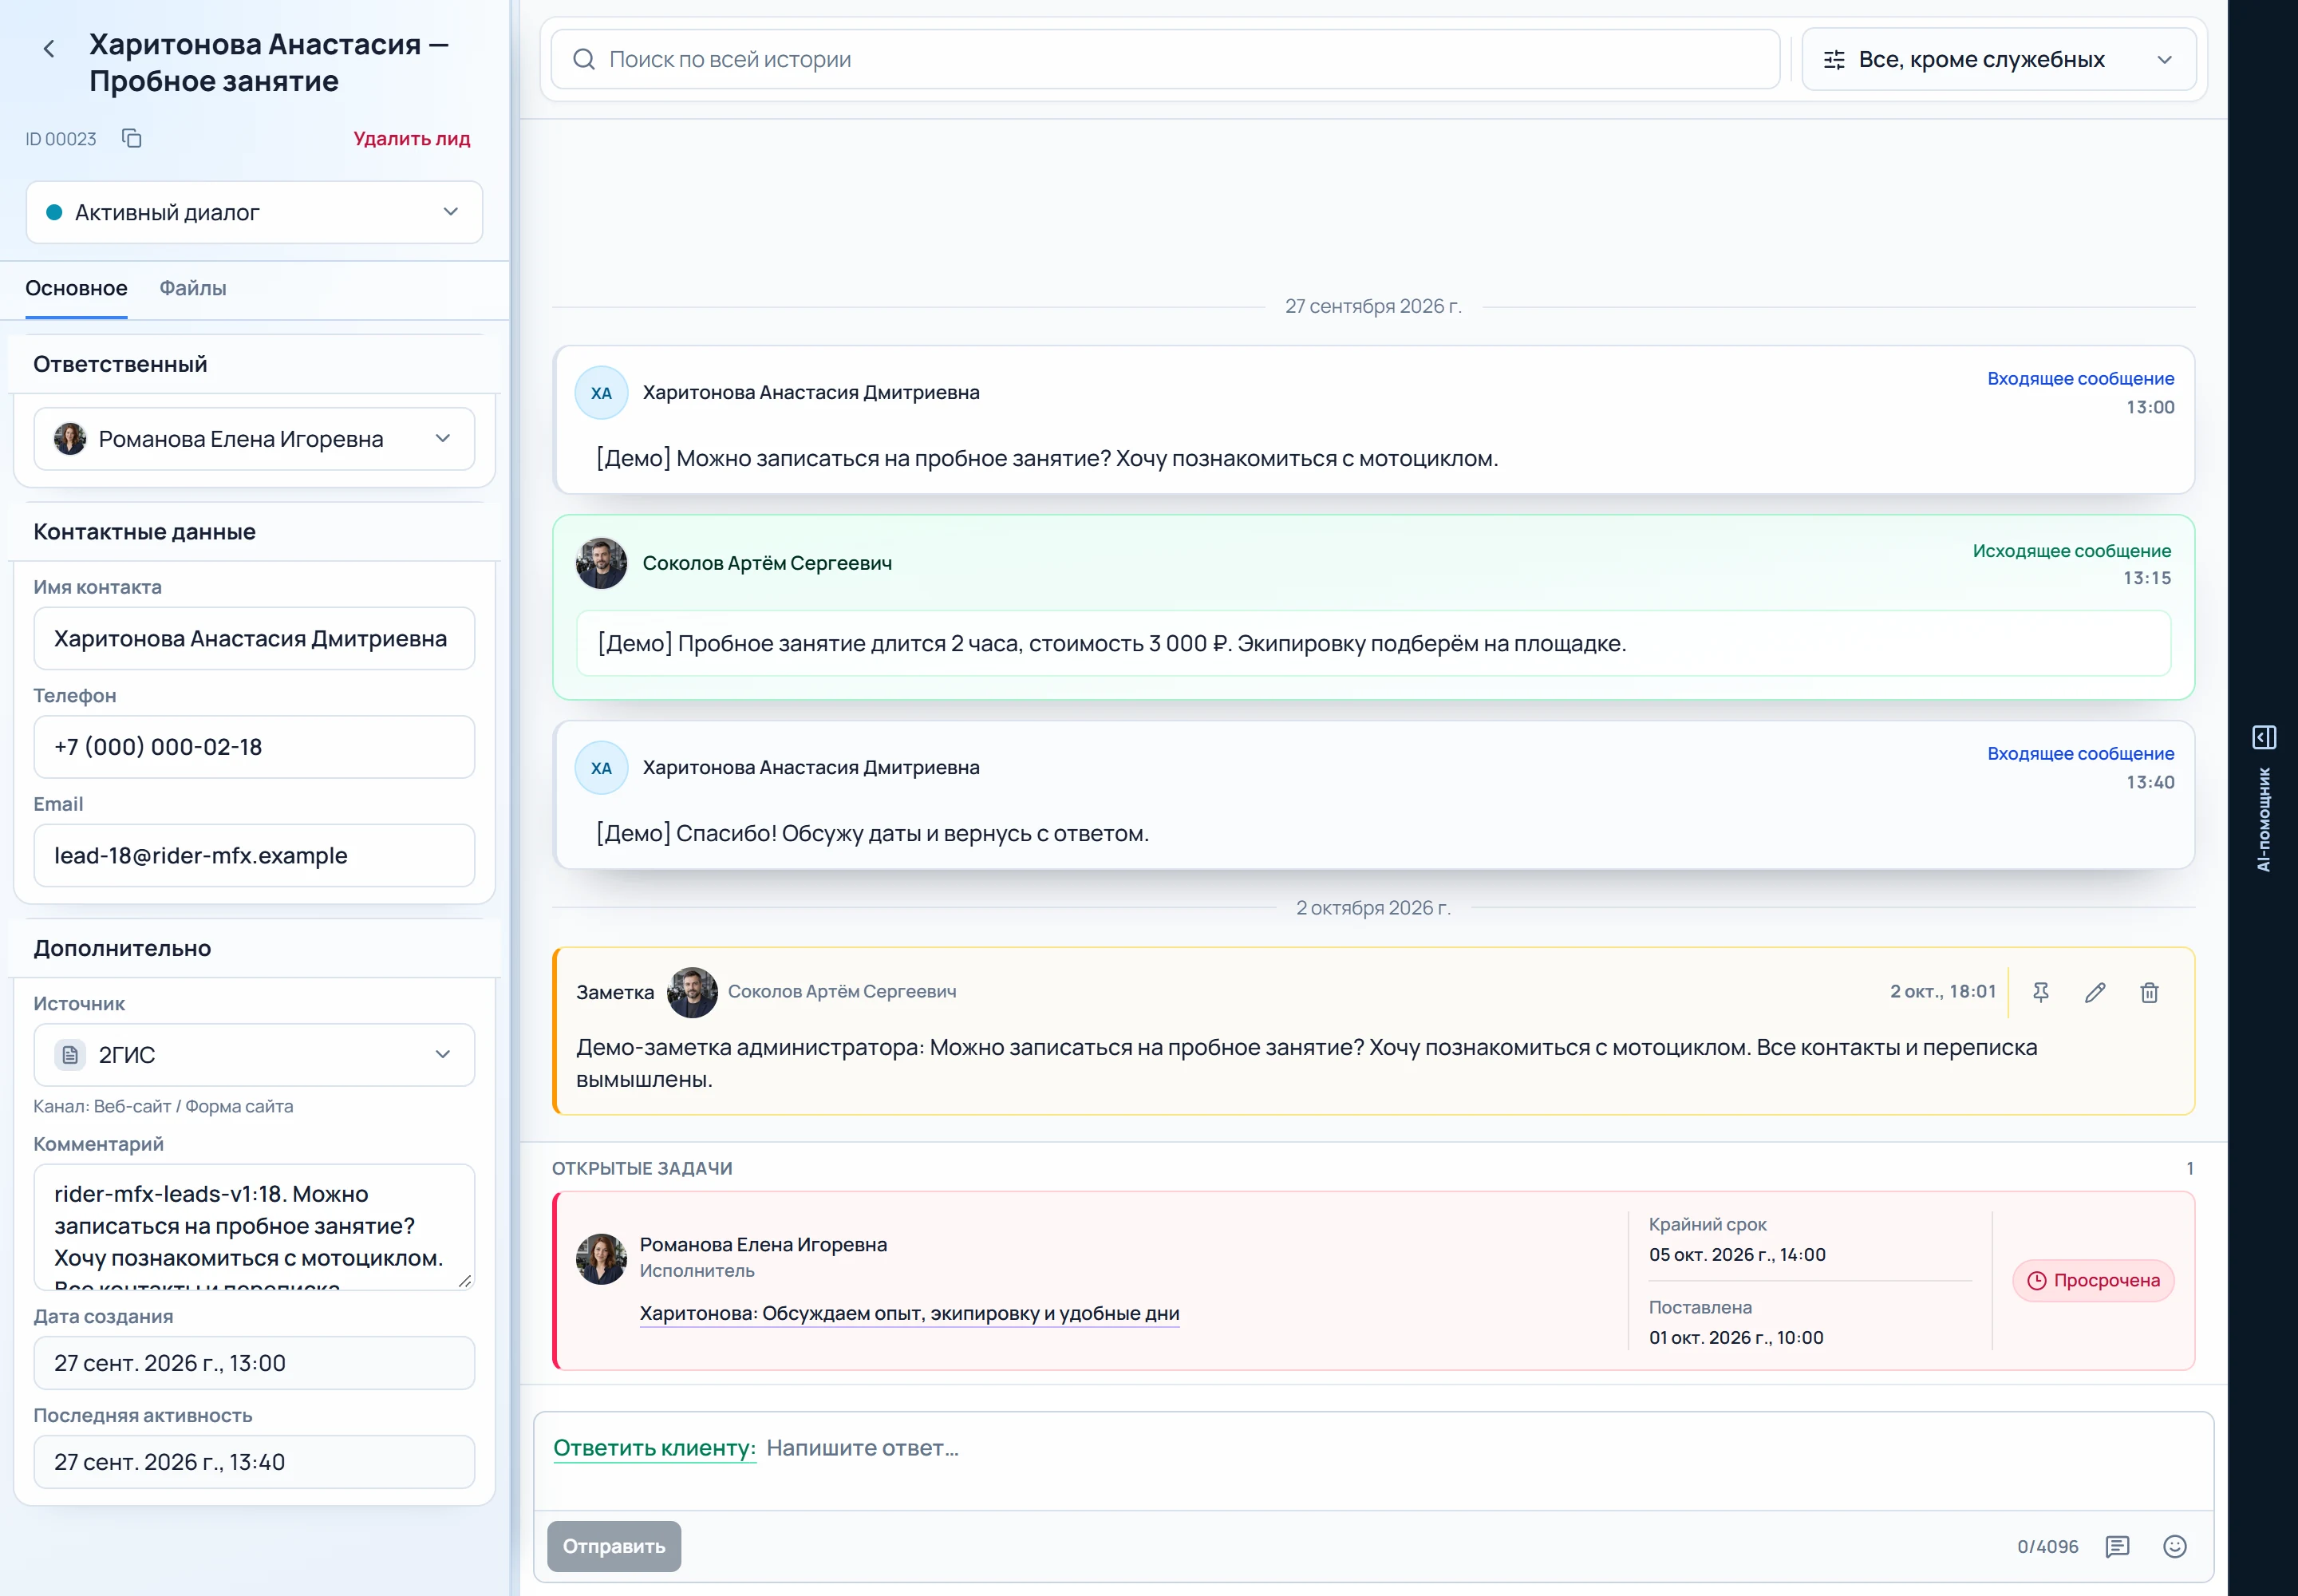2298x1596 pixels.
Task: Click the Канал: Веб-сайт / Форма сайта text
Action: pyautogui.click(x=163, y=1106)
